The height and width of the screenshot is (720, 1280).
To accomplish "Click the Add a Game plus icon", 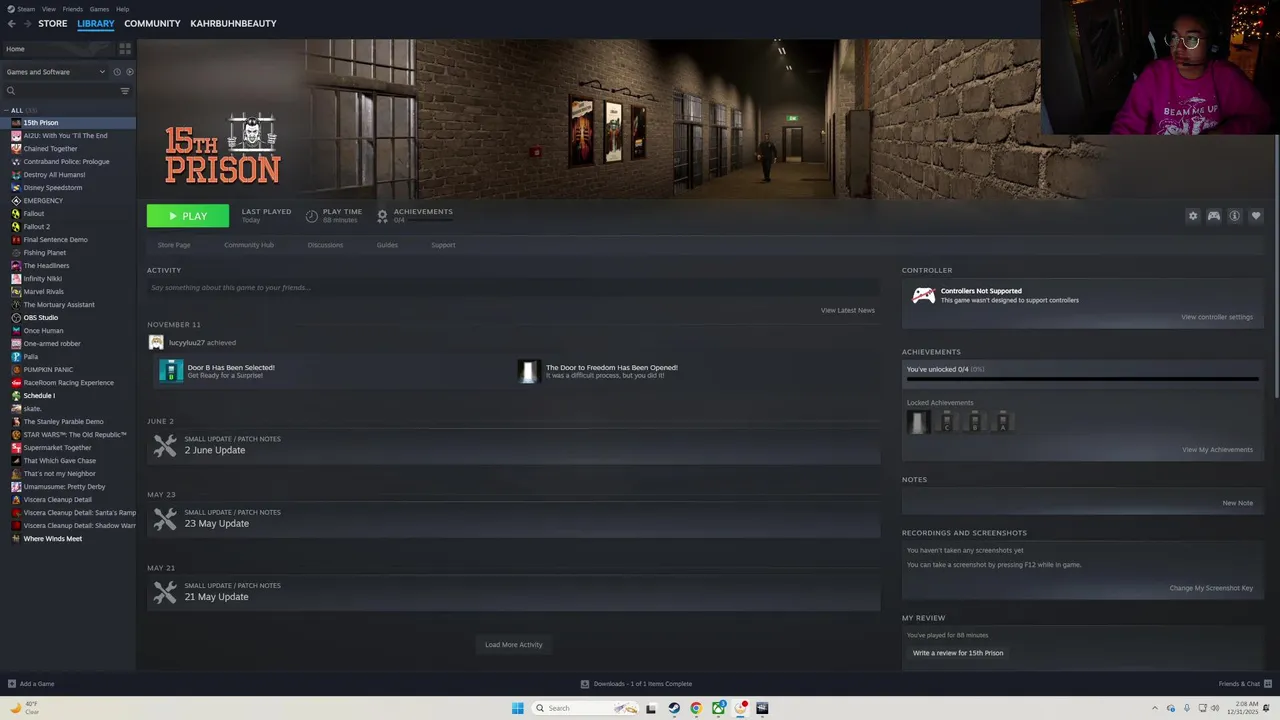I will 12,684.
